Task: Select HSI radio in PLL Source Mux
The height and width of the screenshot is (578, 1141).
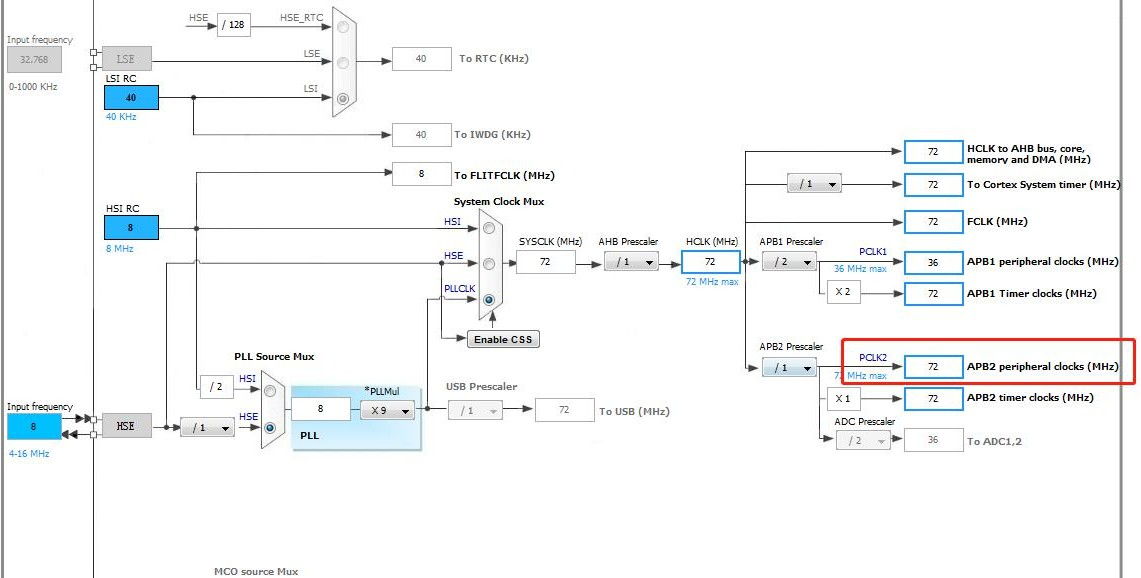Action: [270, 391]
